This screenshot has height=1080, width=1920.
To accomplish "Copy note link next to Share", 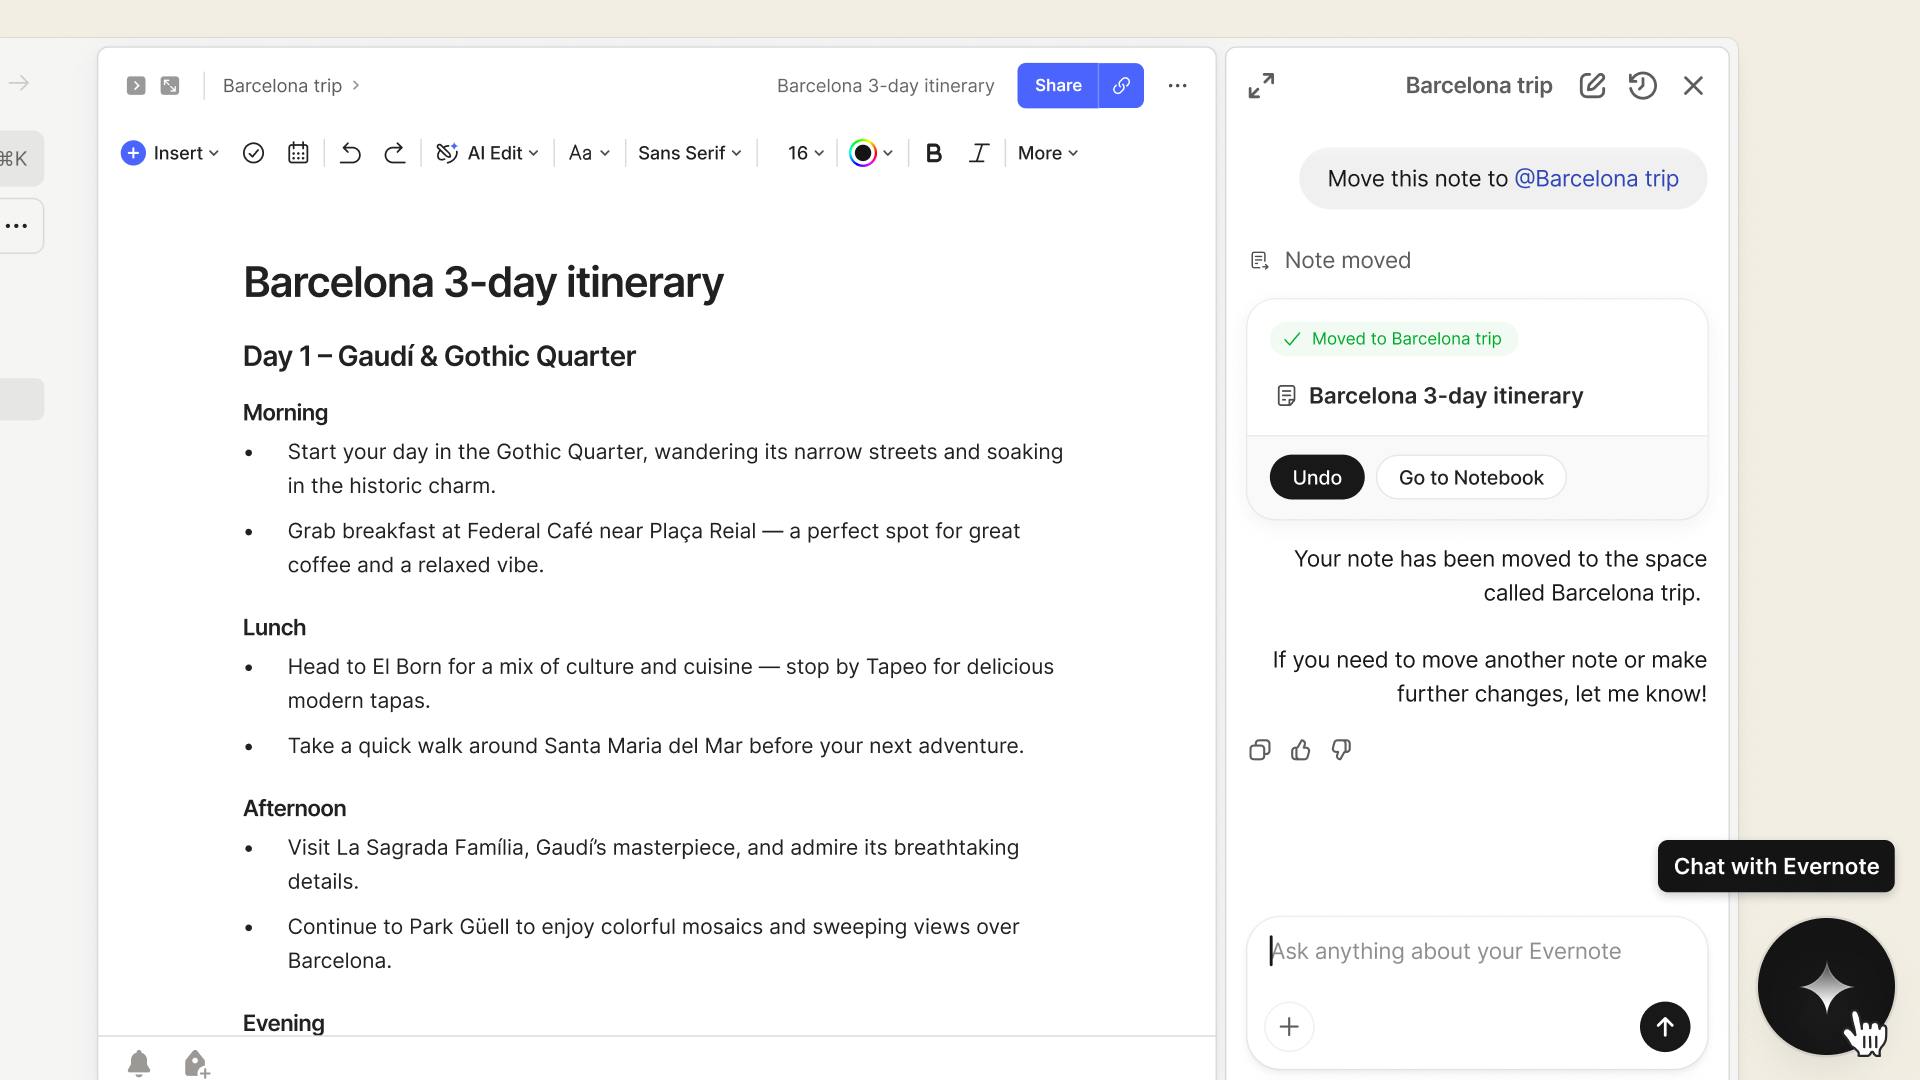I will 1121,86.
